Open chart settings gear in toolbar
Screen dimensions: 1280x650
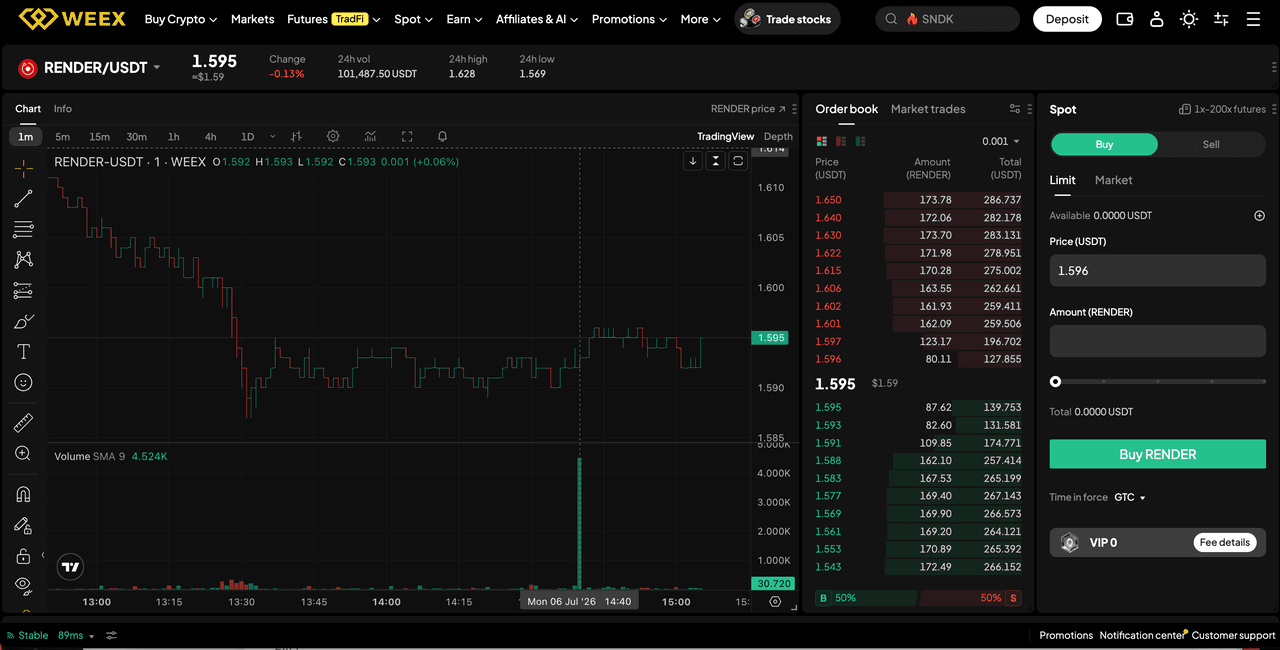pos(333,136)
